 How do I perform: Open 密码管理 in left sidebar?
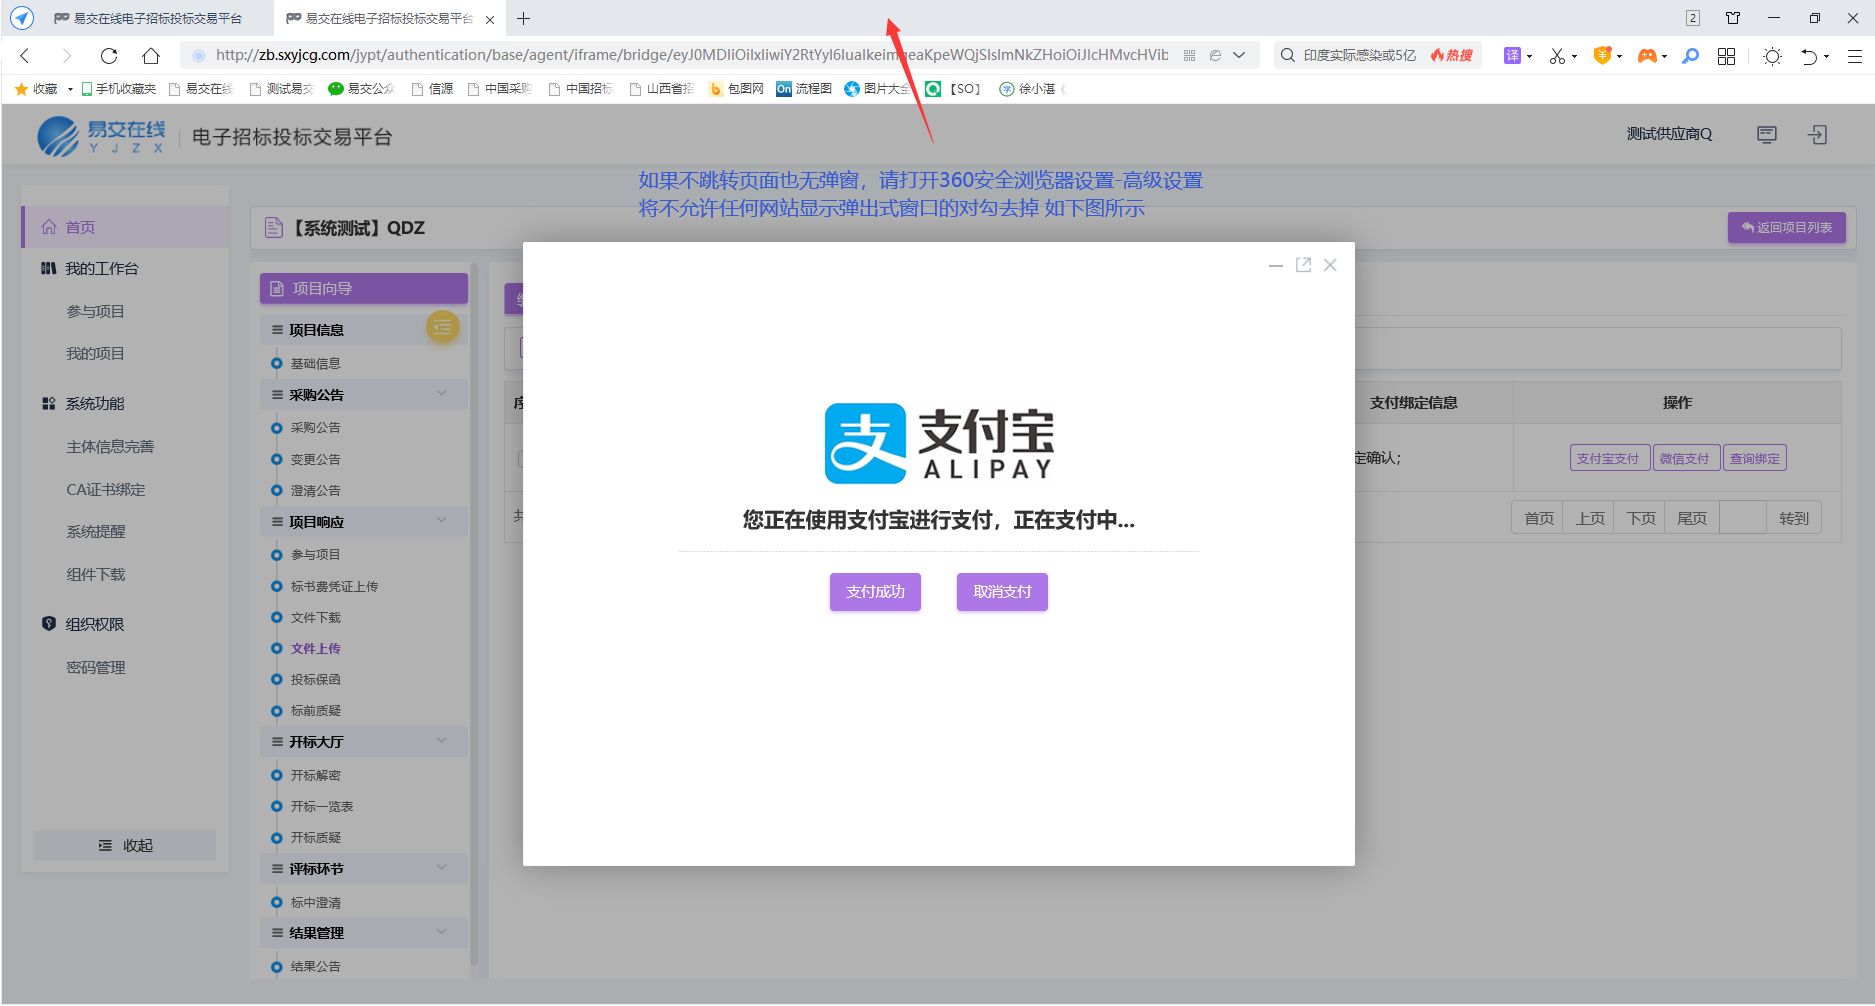[x=95, y=667]
